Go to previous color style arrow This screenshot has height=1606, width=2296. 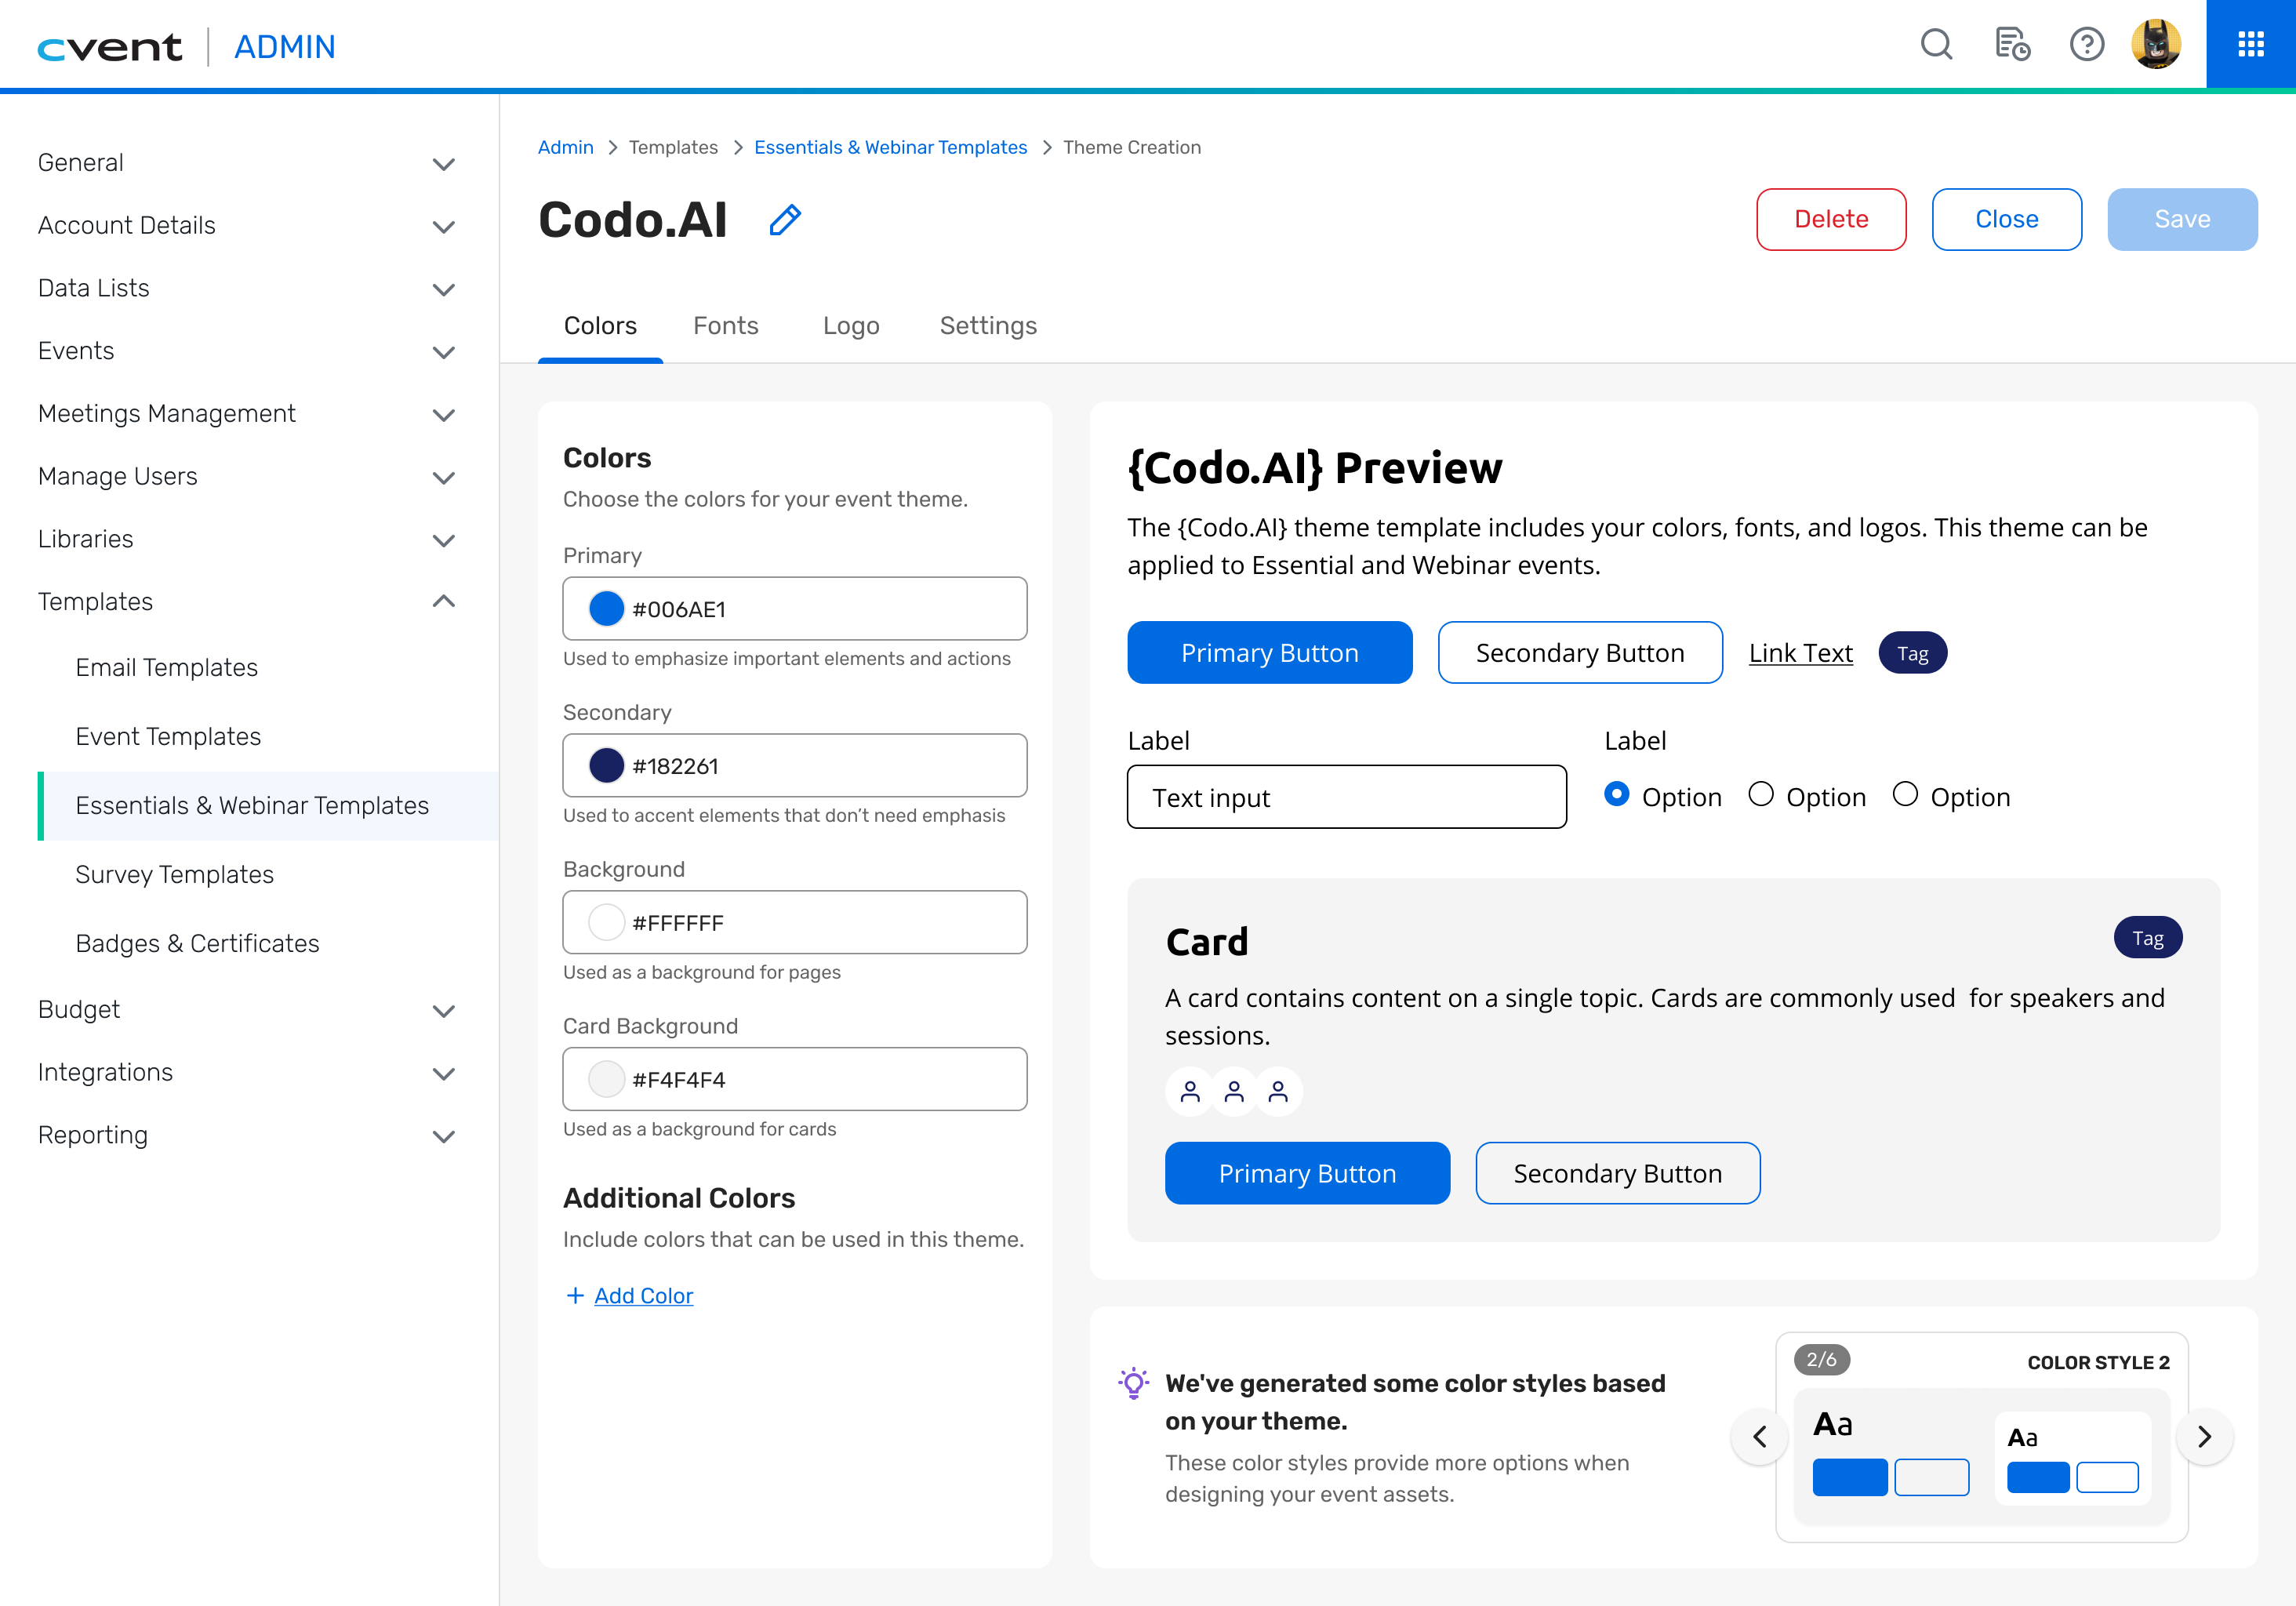click(x=1759, y=1437)
